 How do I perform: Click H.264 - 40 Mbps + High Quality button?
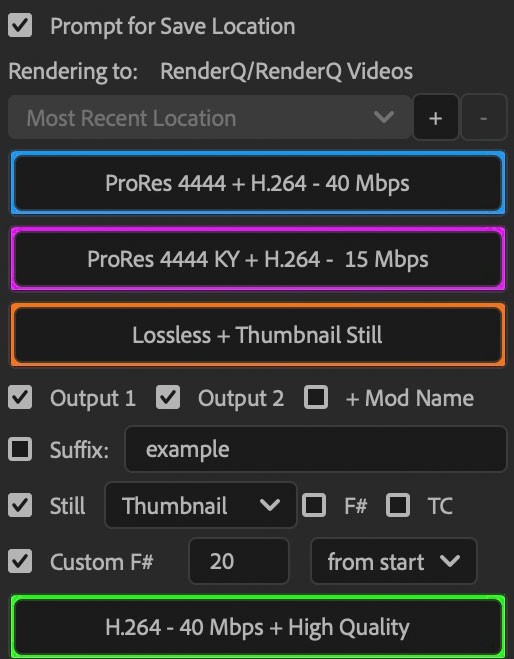click(x=257, y=627)
